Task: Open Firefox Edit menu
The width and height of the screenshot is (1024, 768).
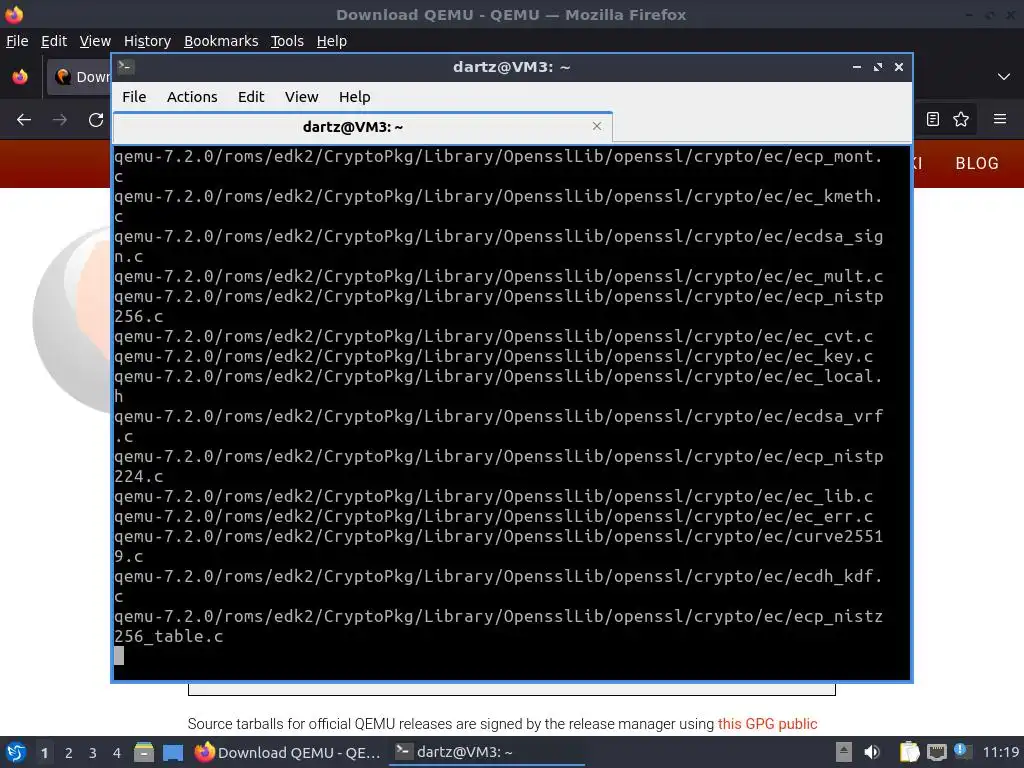Action: (54, 41)
